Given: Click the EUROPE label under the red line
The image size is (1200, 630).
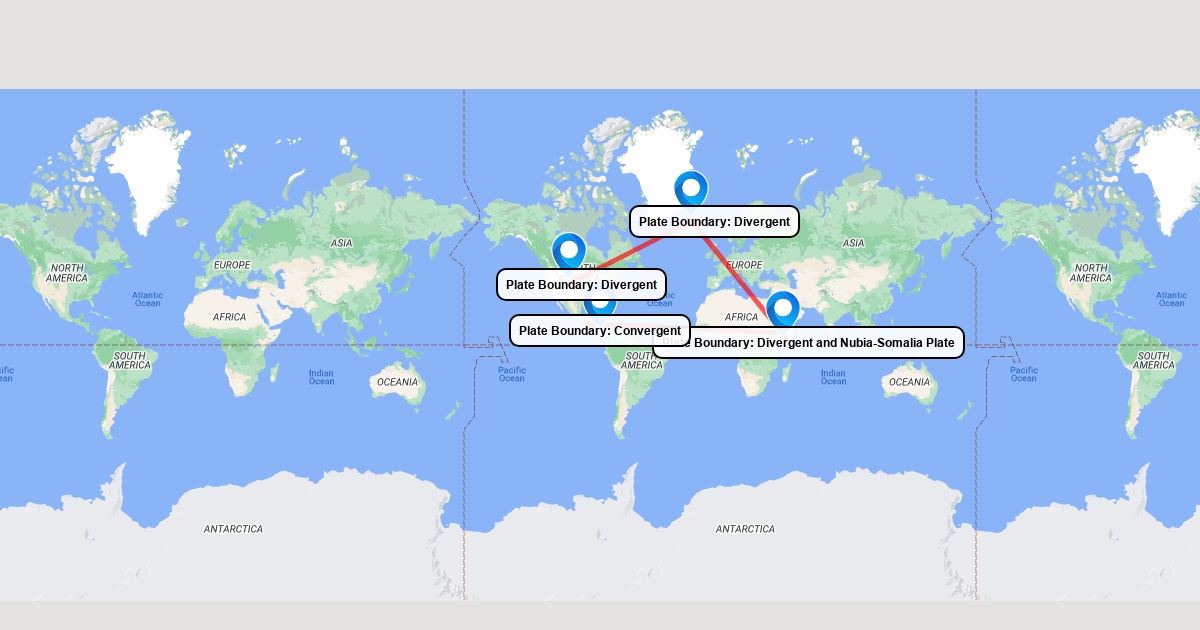Looking at the screenshot, I should tap(743, 265).
